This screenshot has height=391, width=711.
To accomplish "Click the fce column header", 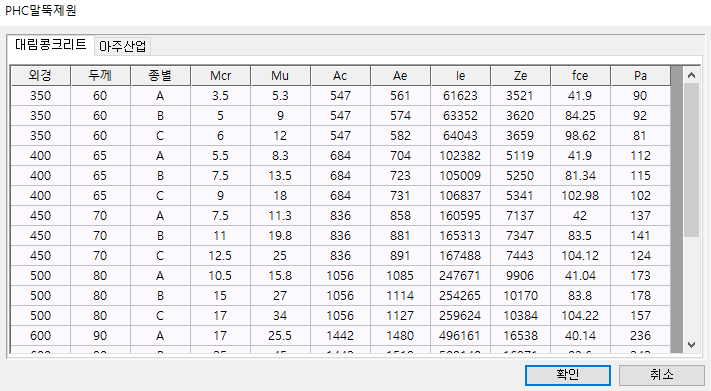I will click(581, 76).
